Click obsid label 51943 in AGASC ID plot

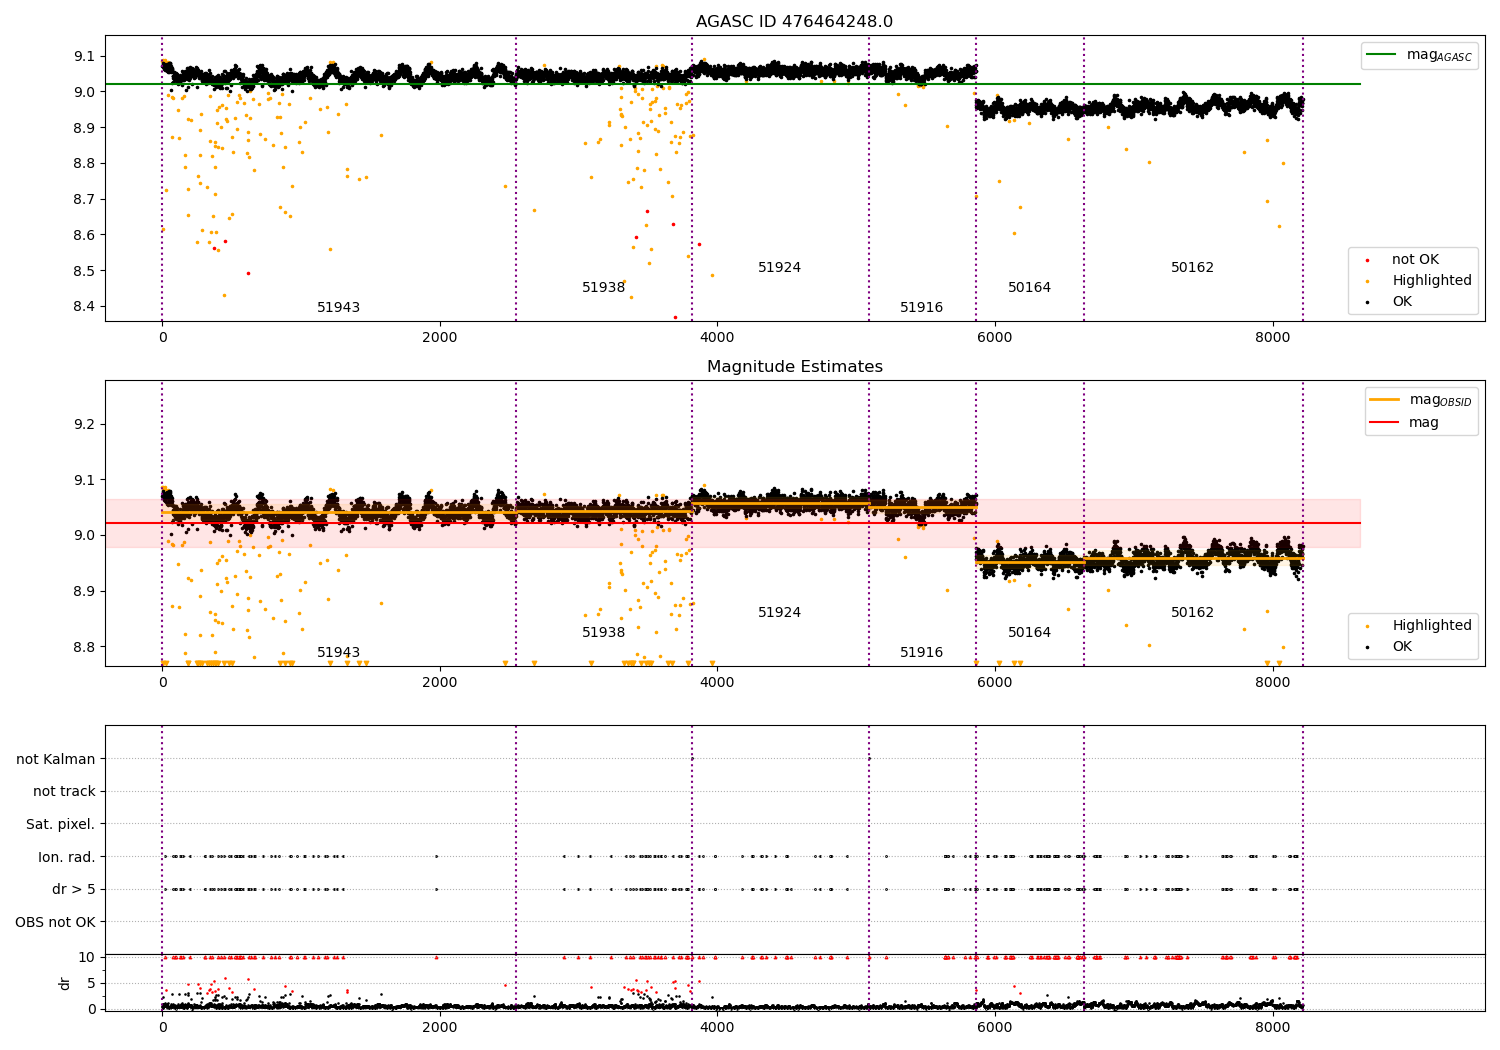[x=338, y=308]
